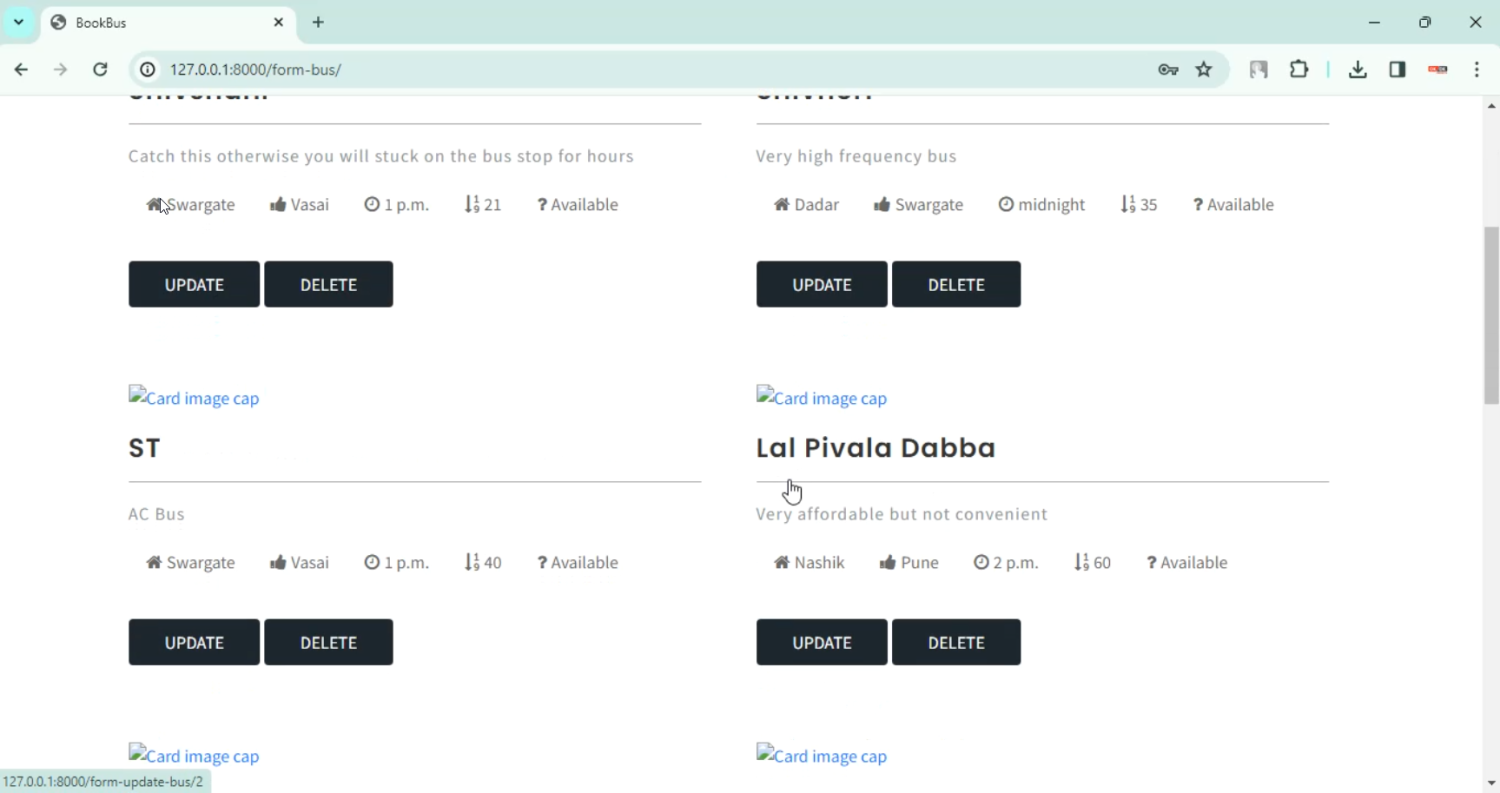This screenshot has width=1500, height=793.
Task: Click UPDATE for the ST bus
Action: tap(194, 642)
